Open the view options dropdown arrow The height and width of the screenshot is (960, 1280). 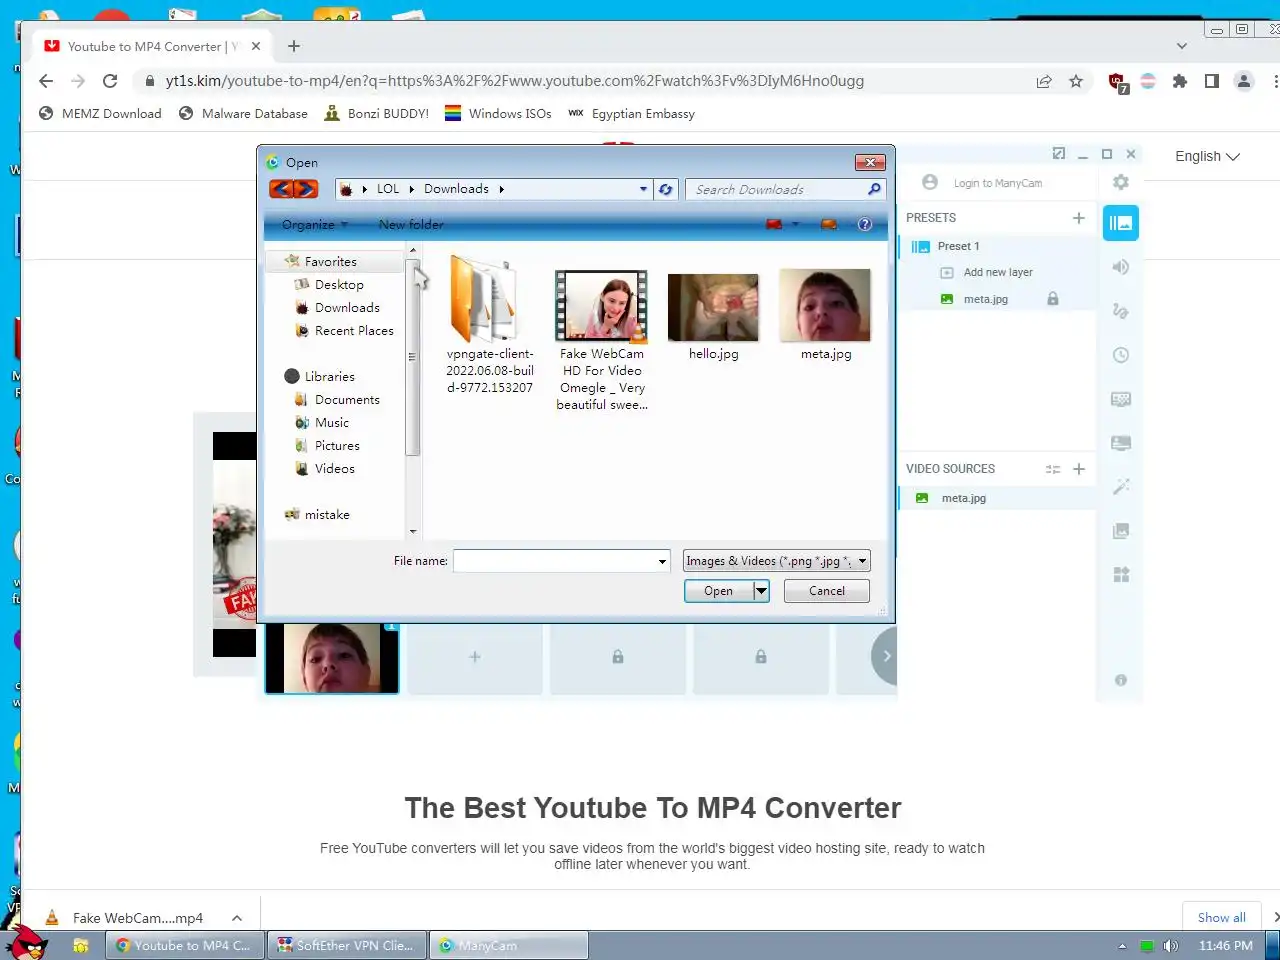coord(796,224)
